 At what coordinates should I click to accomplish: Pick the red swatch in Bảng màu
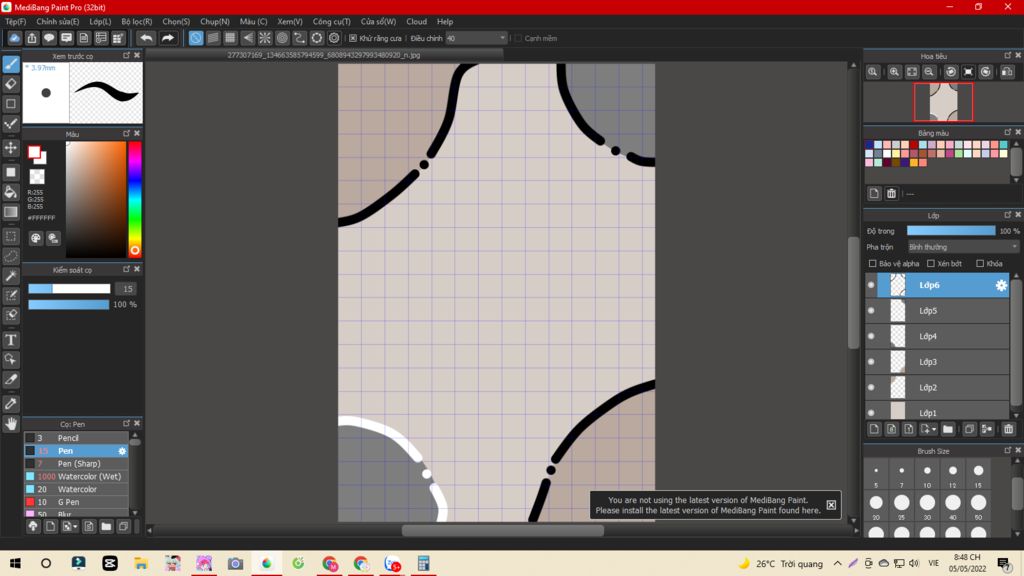coord(914,145)
